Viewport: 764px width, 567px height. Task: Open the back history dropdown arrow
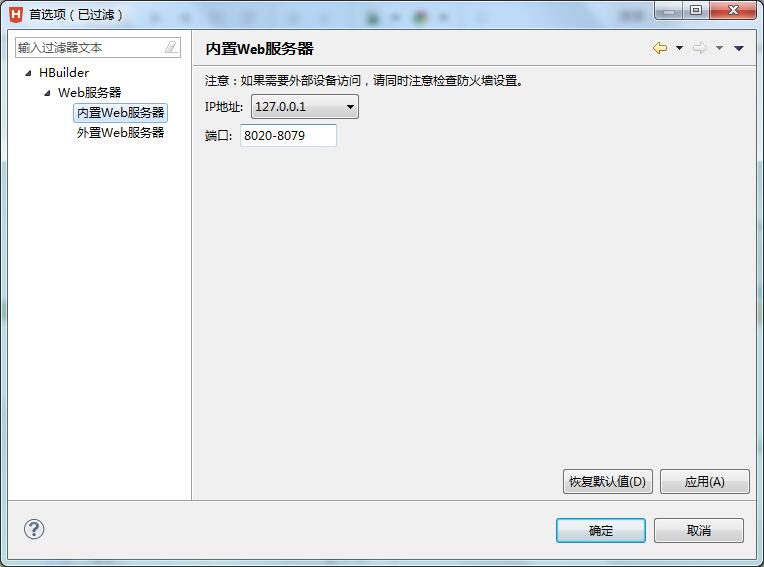[679, 48]
